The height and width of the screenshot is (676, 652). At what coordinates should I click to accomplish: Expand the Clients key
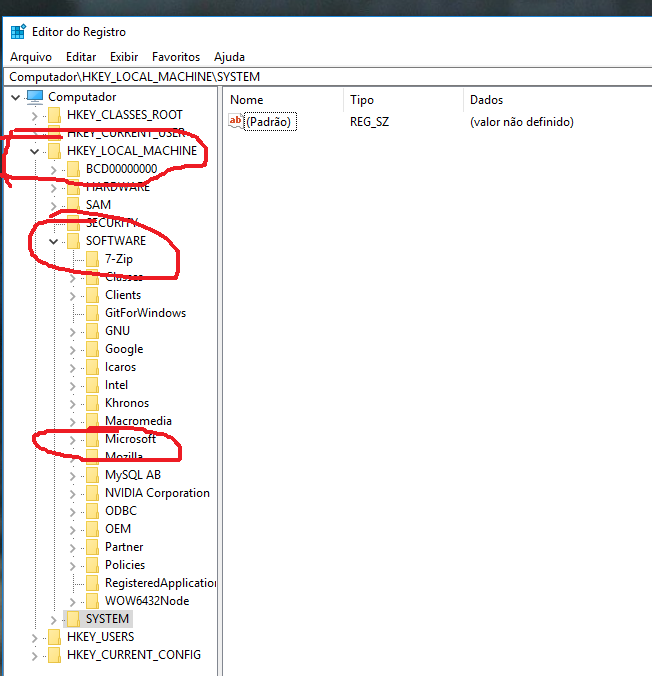pyautogui.click(x=72, y=296)
